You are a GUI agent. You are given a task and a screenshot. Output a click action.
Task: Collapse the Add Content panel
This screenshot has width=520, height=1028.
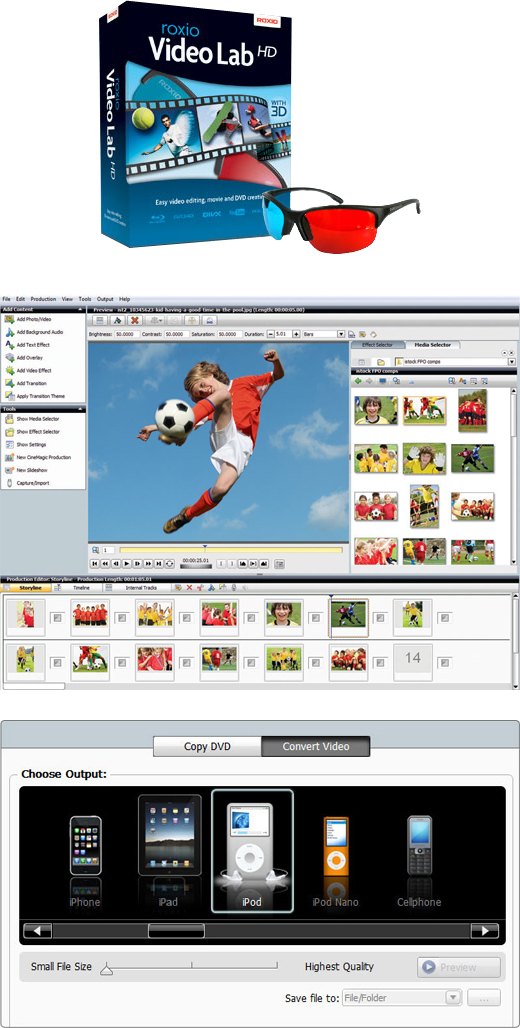79,309
